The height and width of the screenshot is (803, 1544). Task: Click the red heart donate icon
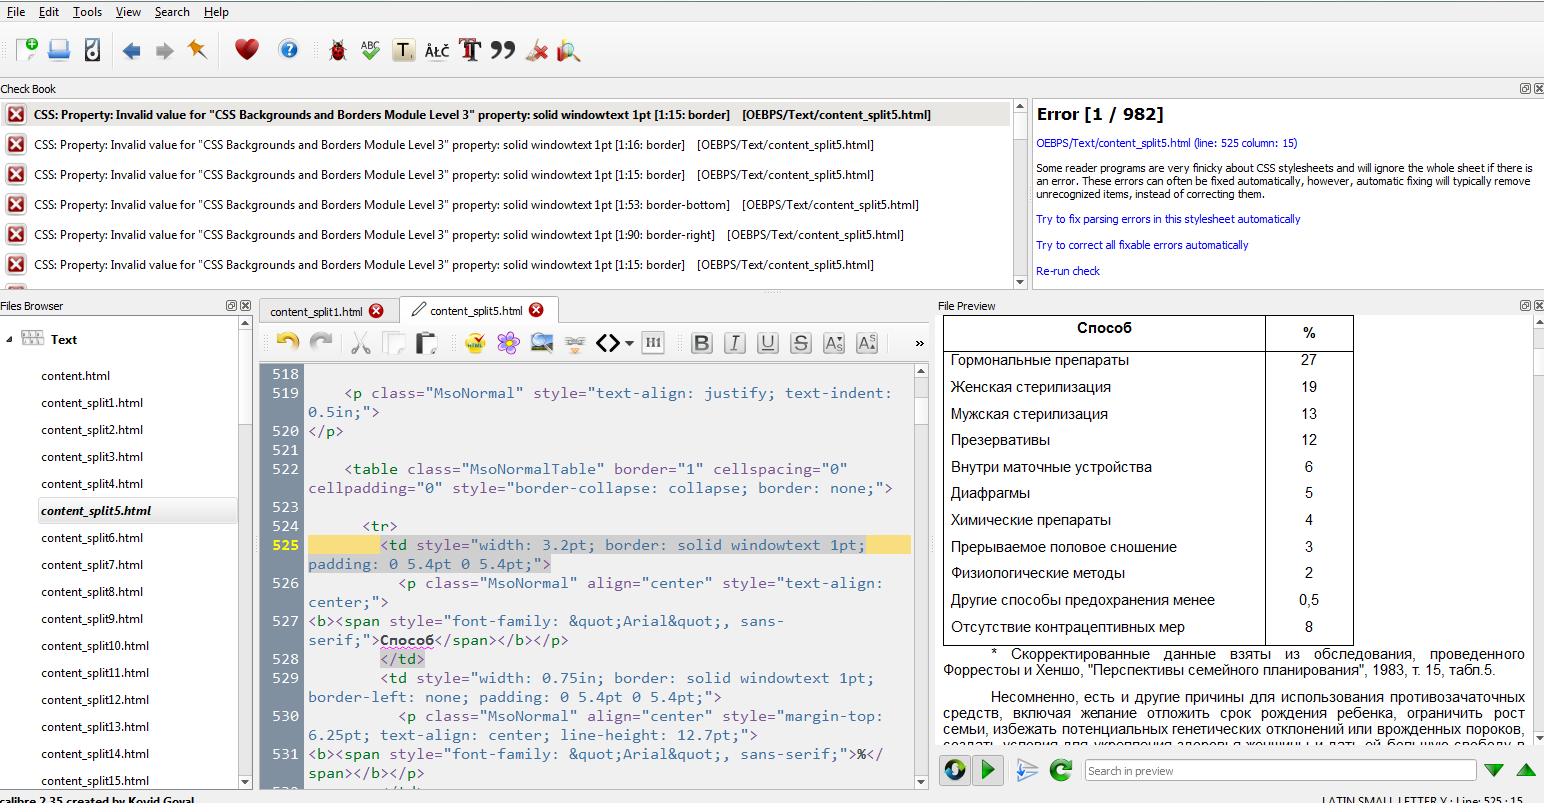[x=247, y=49]
